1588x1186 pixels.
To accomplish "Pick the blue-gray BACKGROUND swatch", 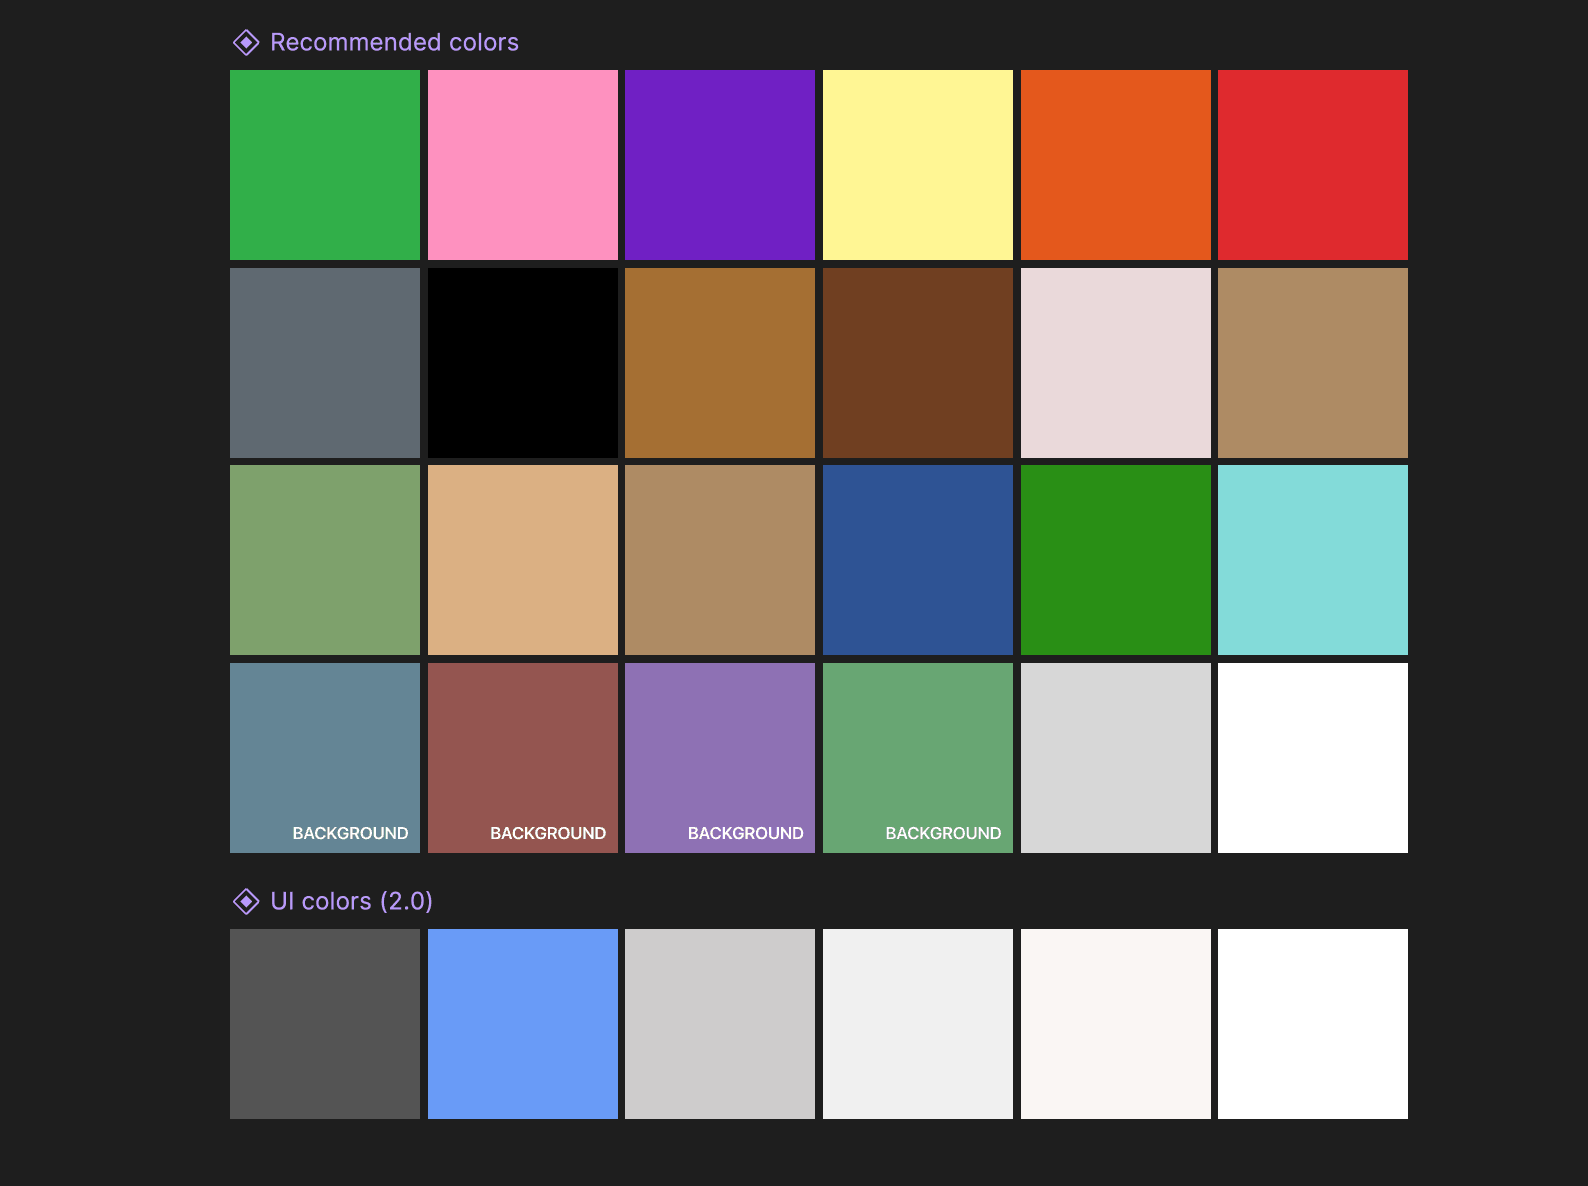I will tap(325, 757).
